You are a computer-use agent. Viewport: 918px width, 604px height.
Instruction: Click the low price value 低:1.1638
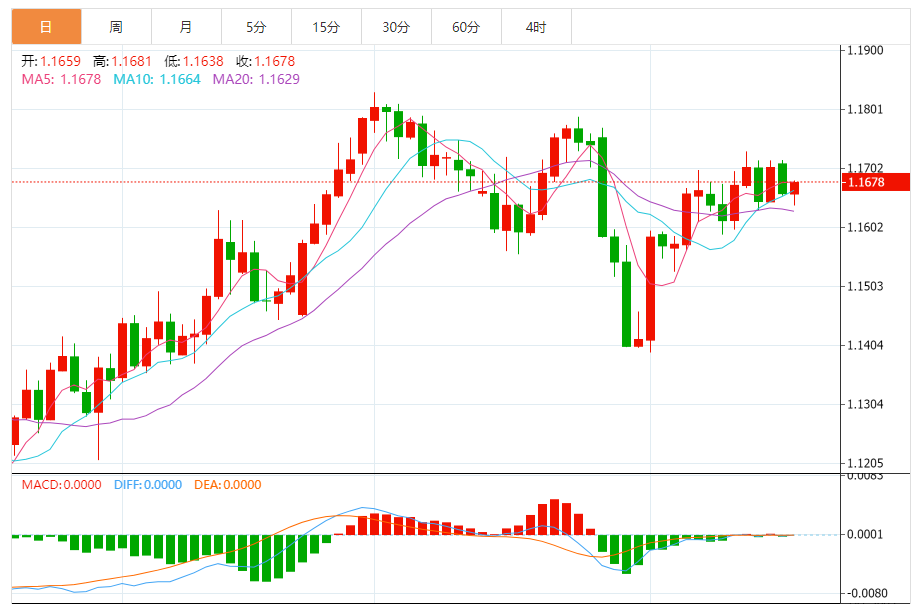(194, 61)
